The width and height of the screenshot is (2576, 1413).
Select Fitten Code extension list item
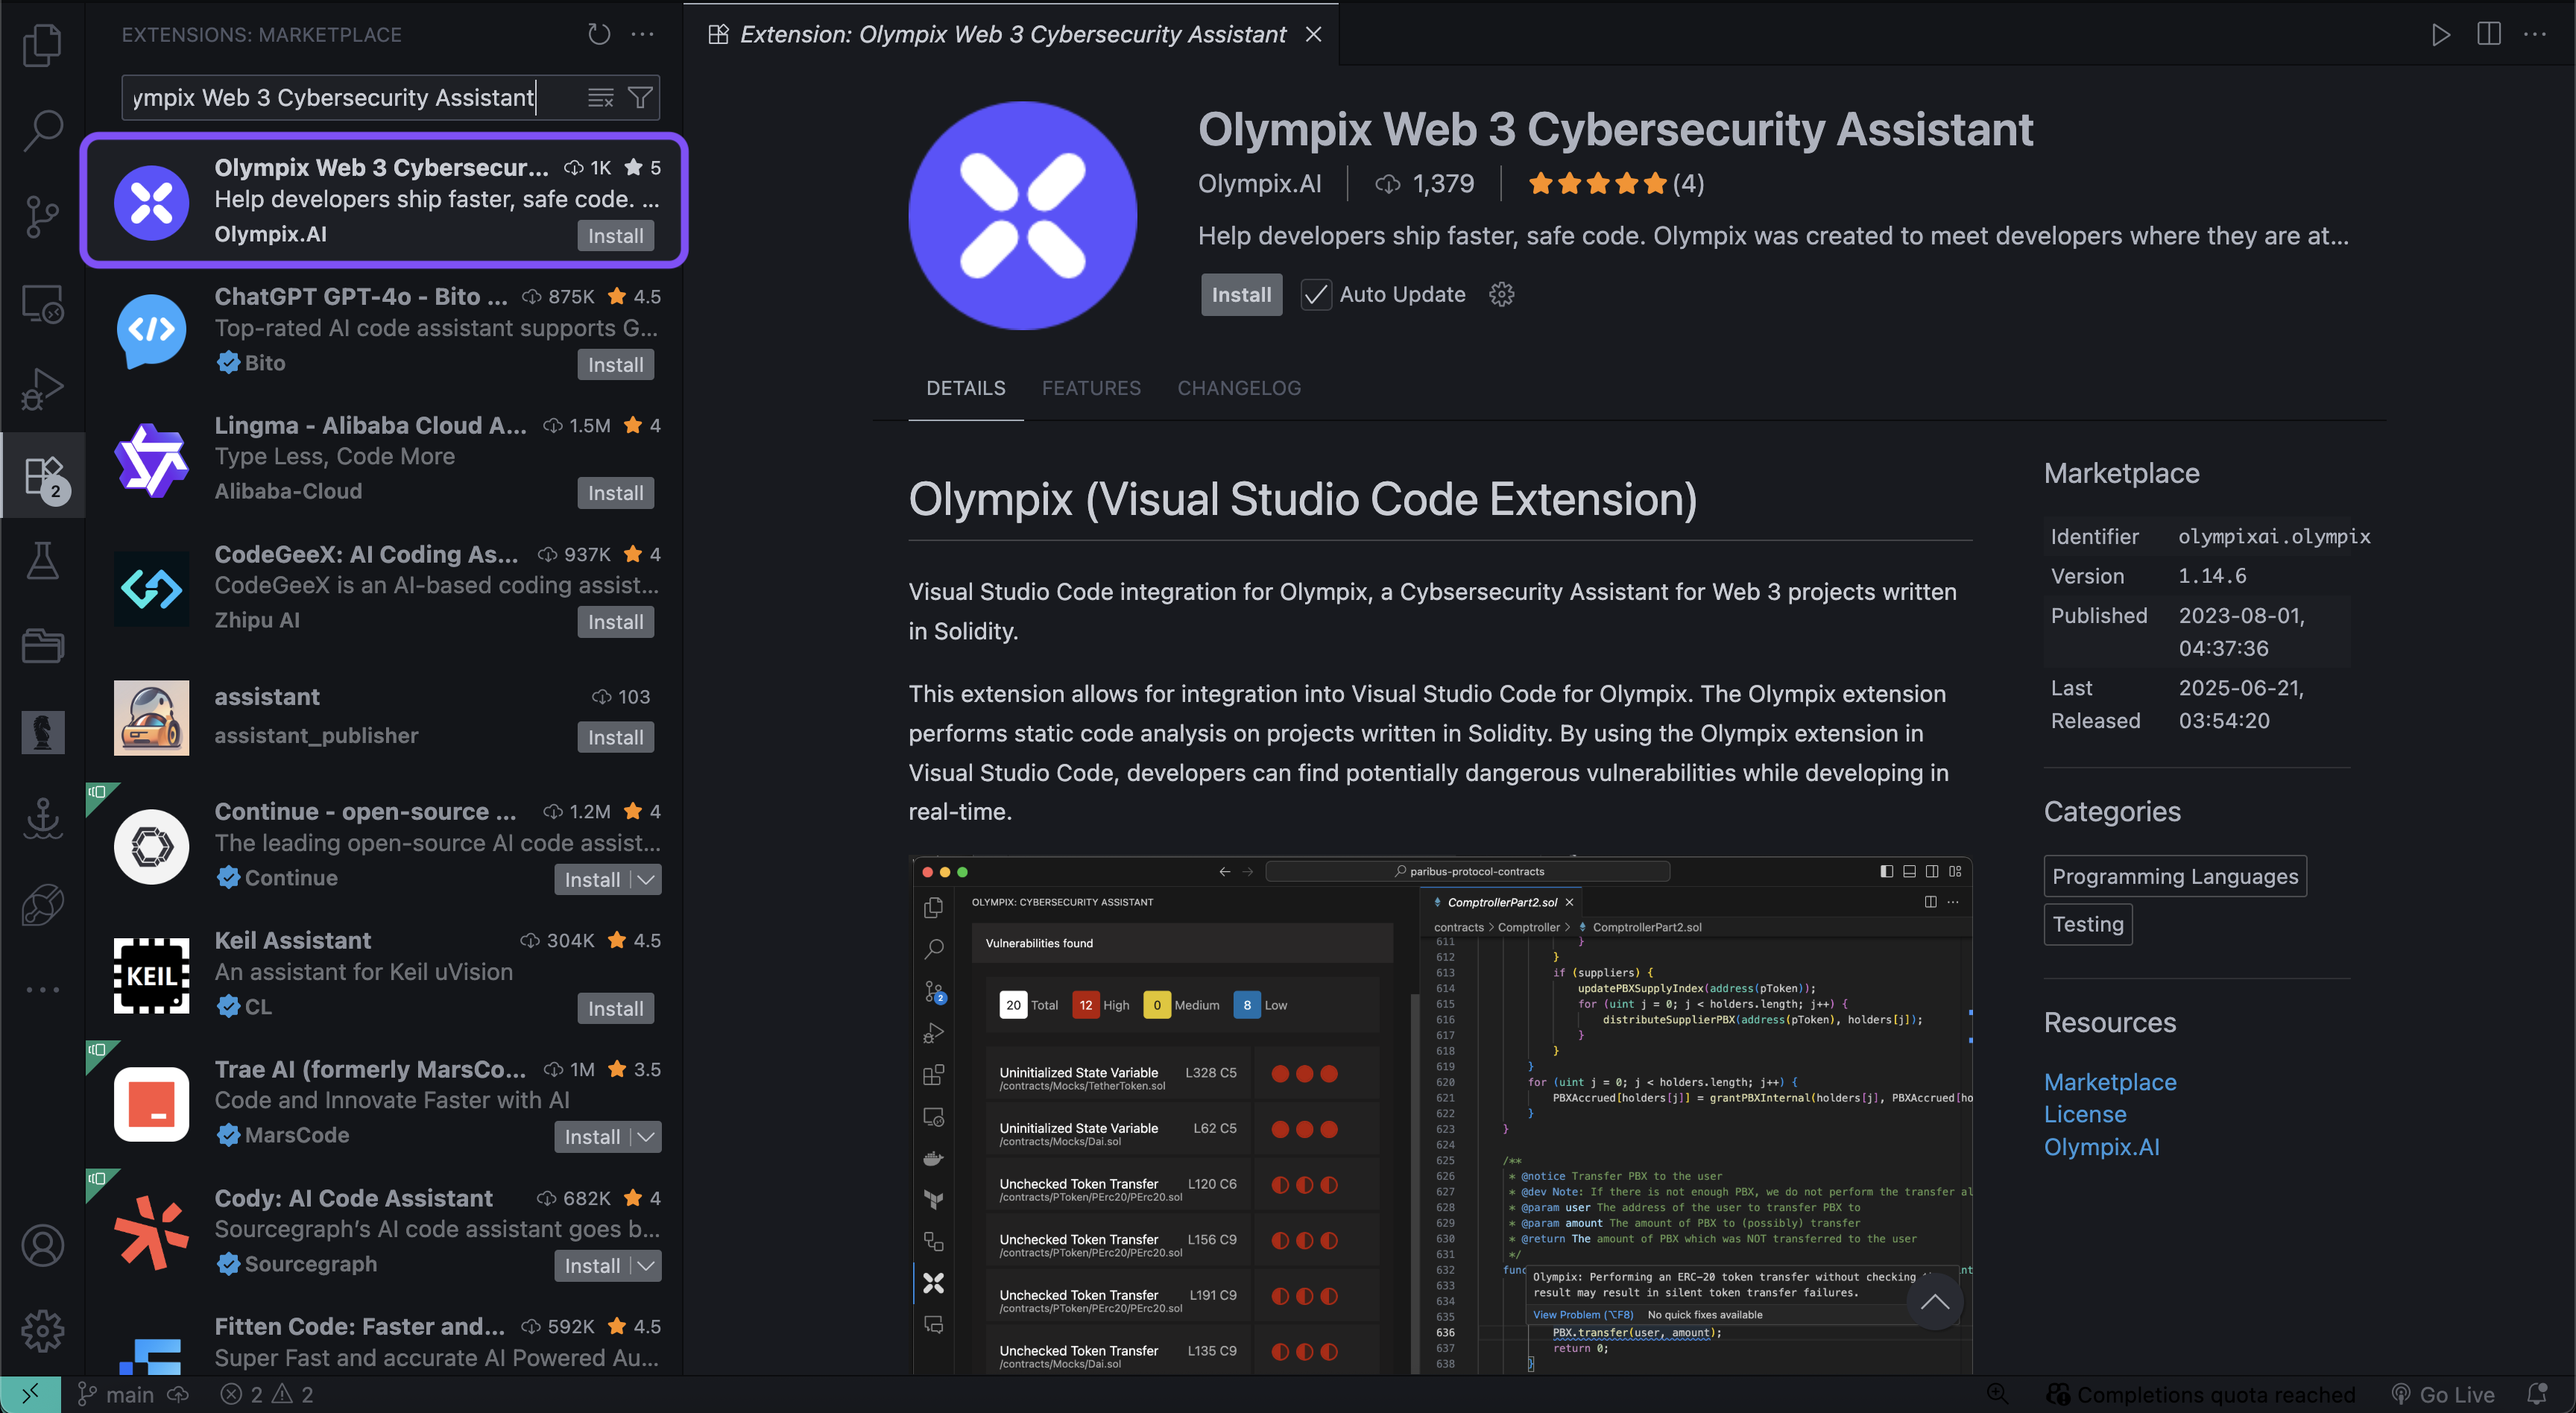[385, 1342]
